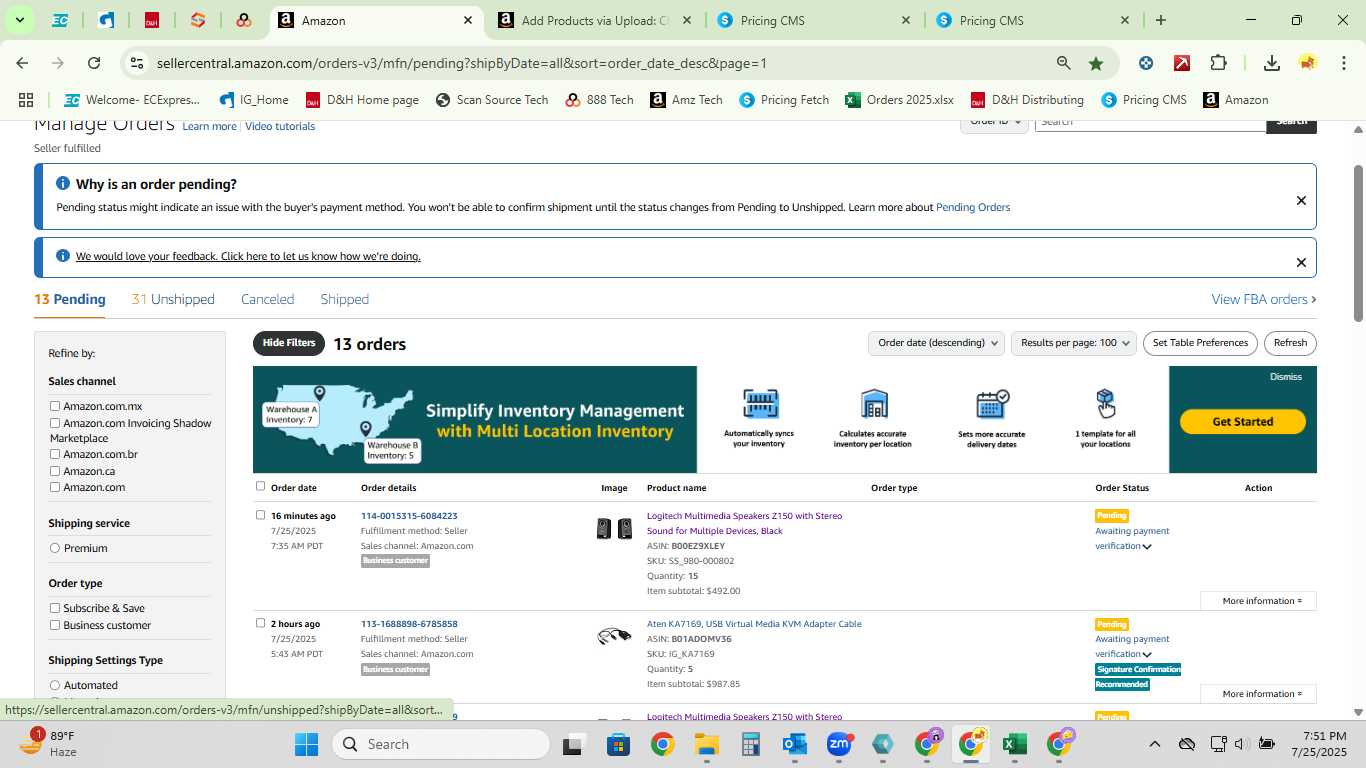This screenshot has height=768, width=1366.
Task: Open Pending Orders help link
Action: 973,208
